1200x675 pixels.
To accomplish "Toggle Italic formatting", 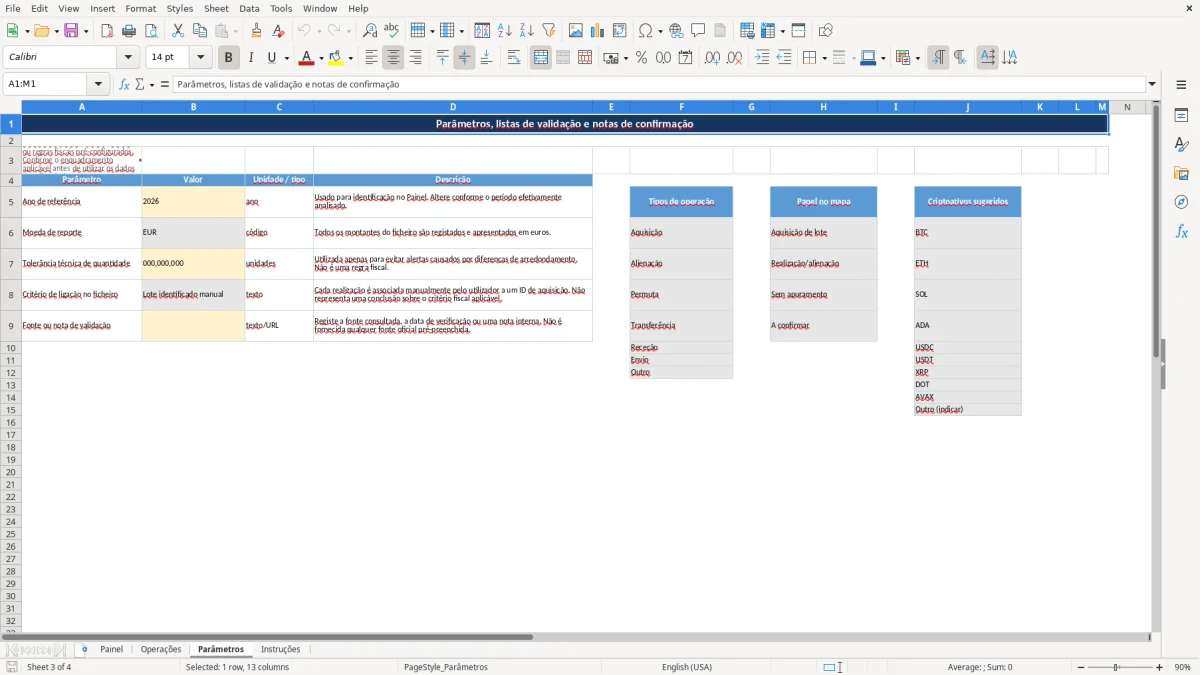I will point(251,58).
